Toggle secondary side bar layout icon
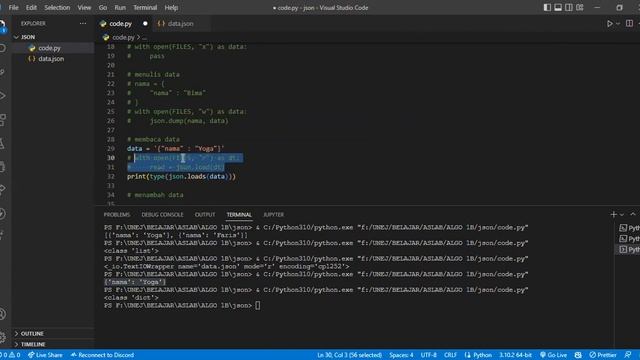This screenshot has height=360, width=640. tap(569, 7)
